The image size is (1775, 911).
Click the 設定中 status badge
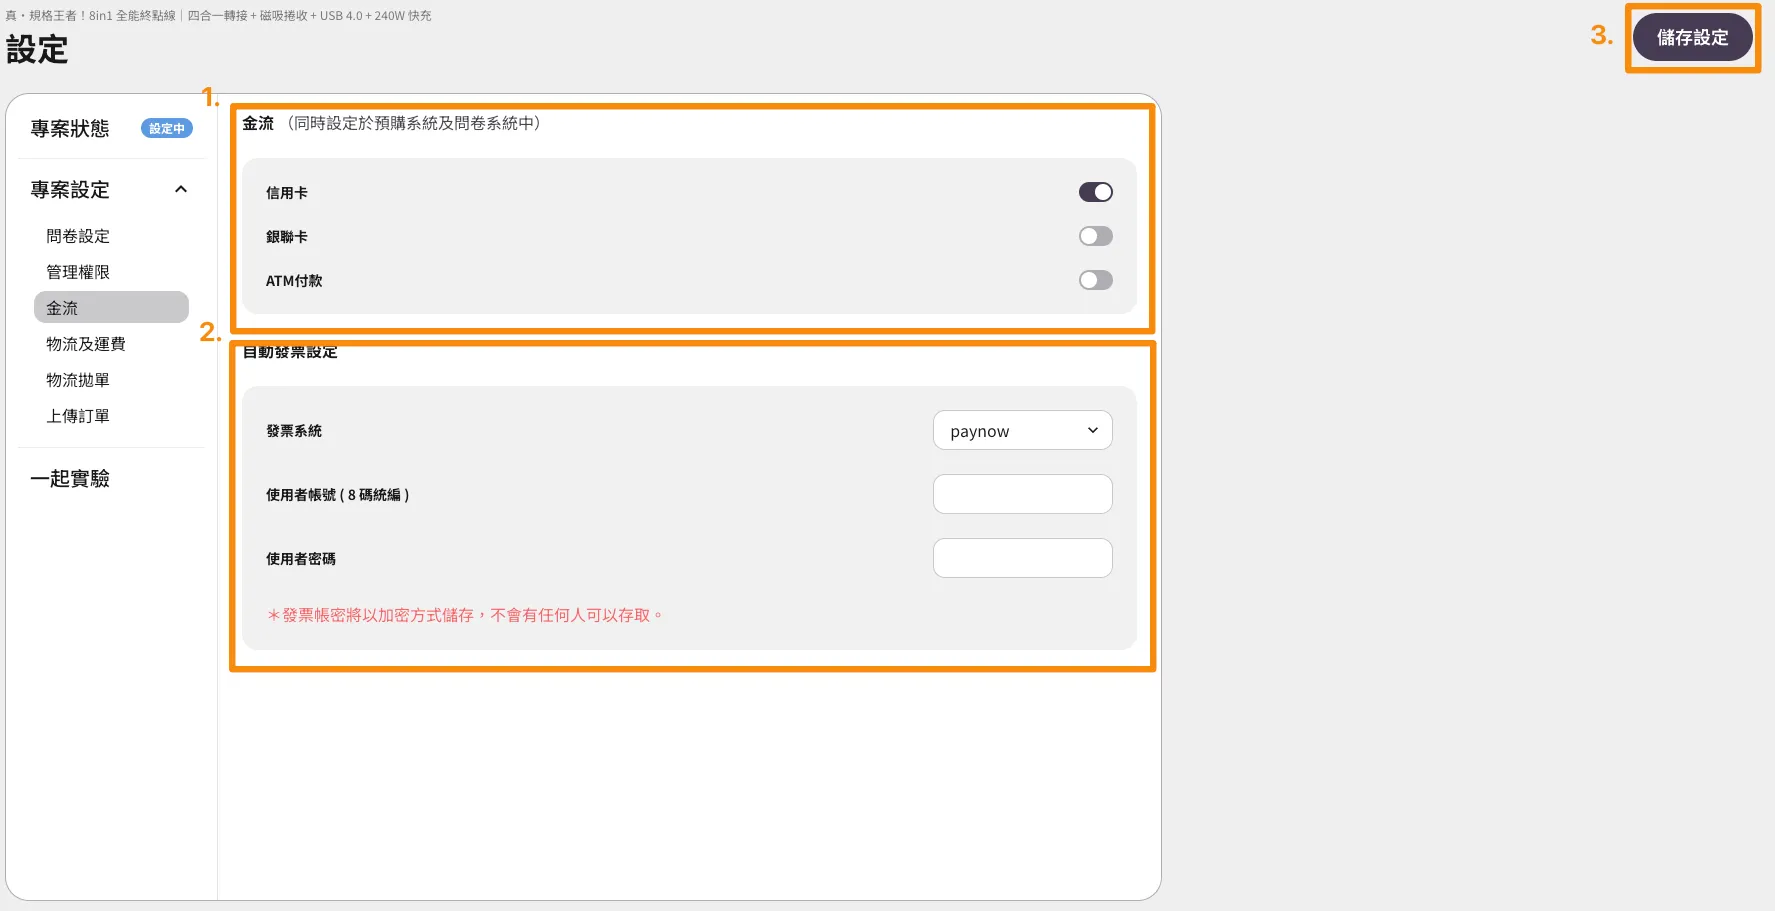click(x=167, y=129)
